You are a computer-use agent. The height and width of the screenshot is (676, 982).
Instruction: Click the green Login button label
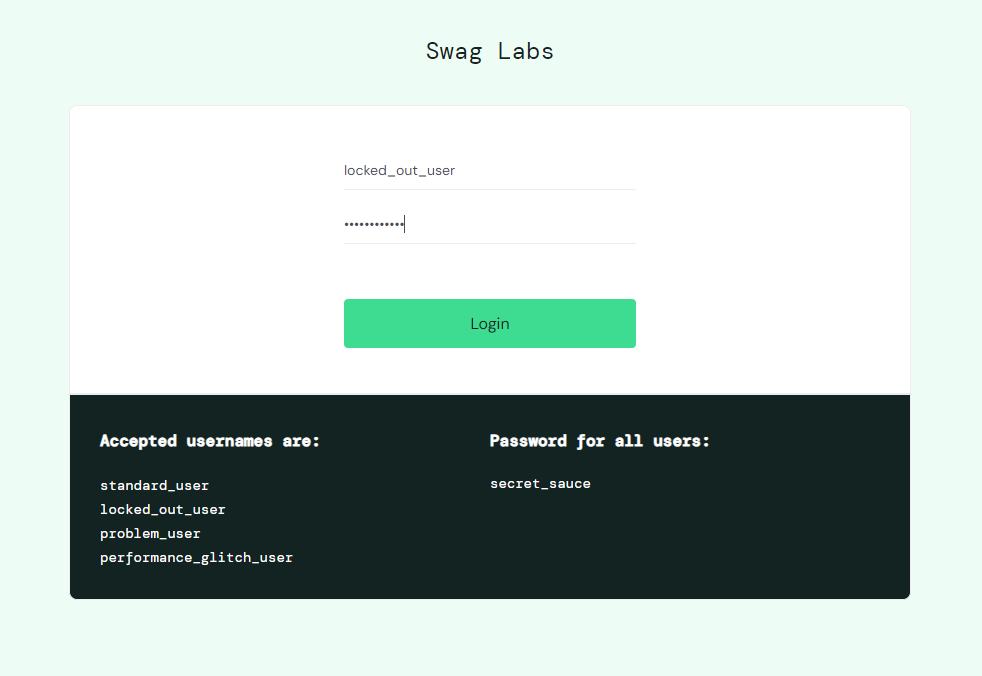[x=489, y=323]
